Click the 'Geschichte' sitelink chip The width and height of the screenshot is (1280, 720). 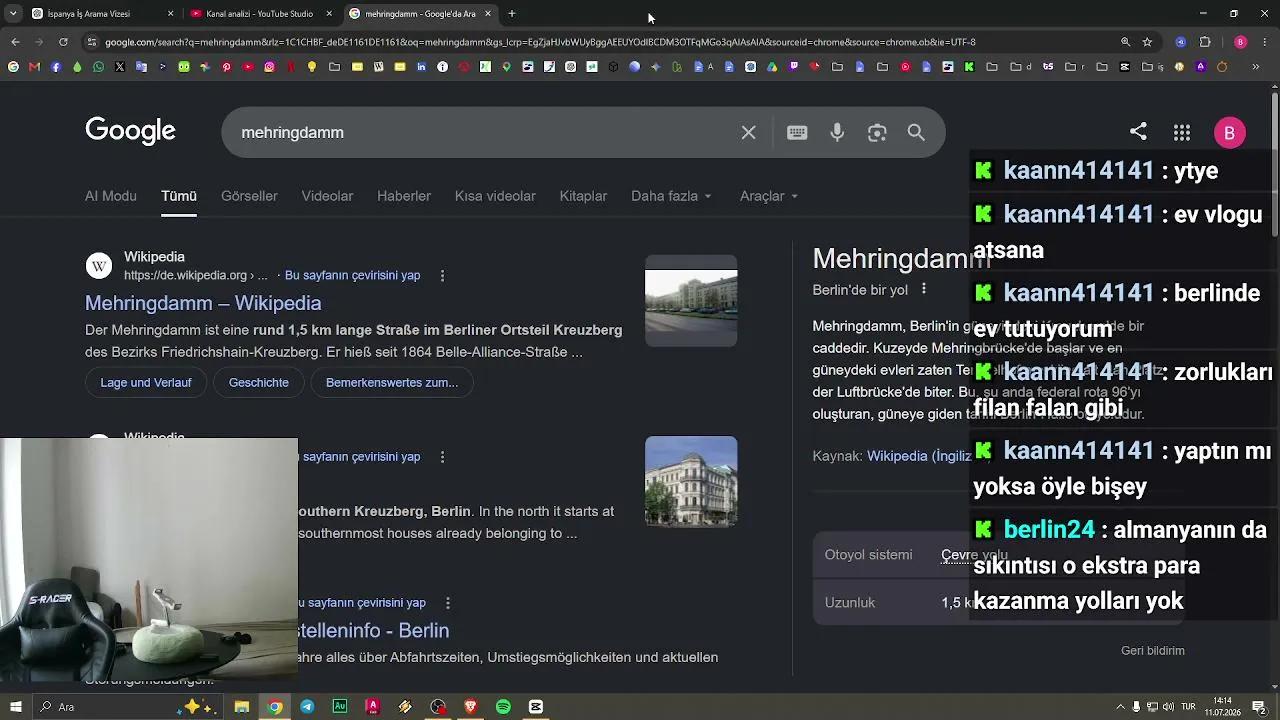tap(258, 382)
